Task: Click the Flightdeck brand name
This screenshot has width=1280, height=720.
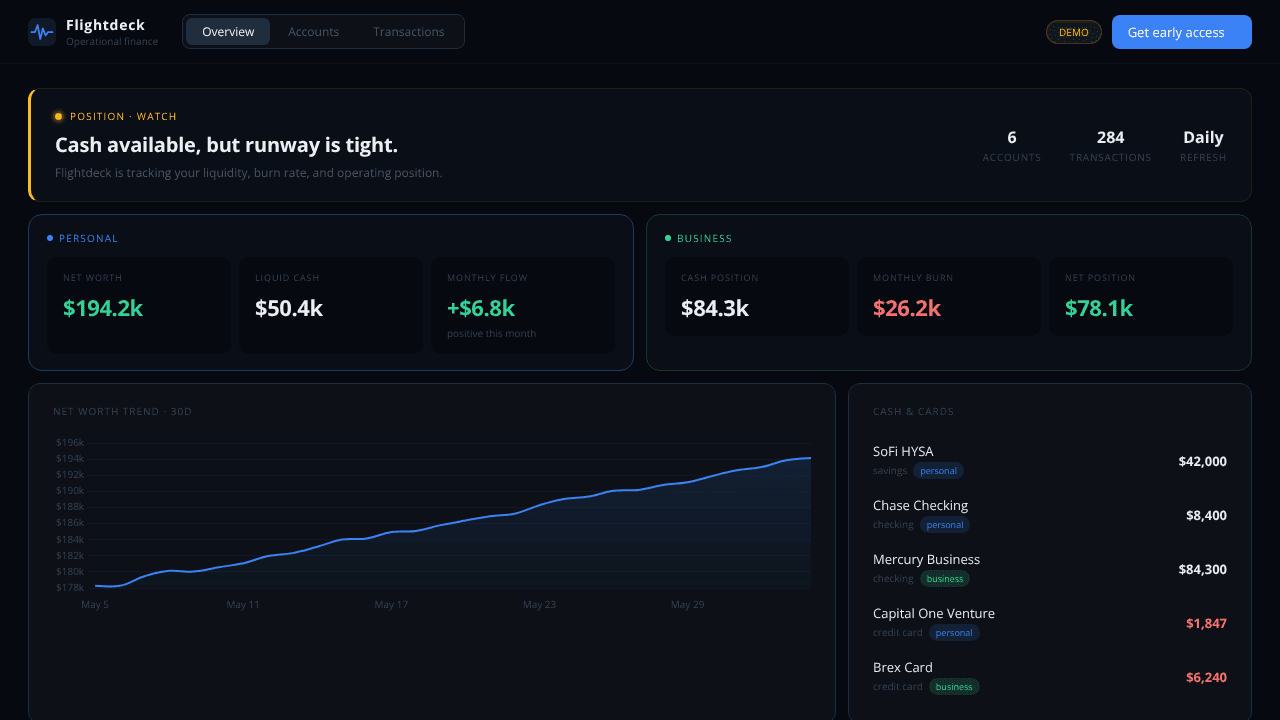Action: [x=105, y=25]
